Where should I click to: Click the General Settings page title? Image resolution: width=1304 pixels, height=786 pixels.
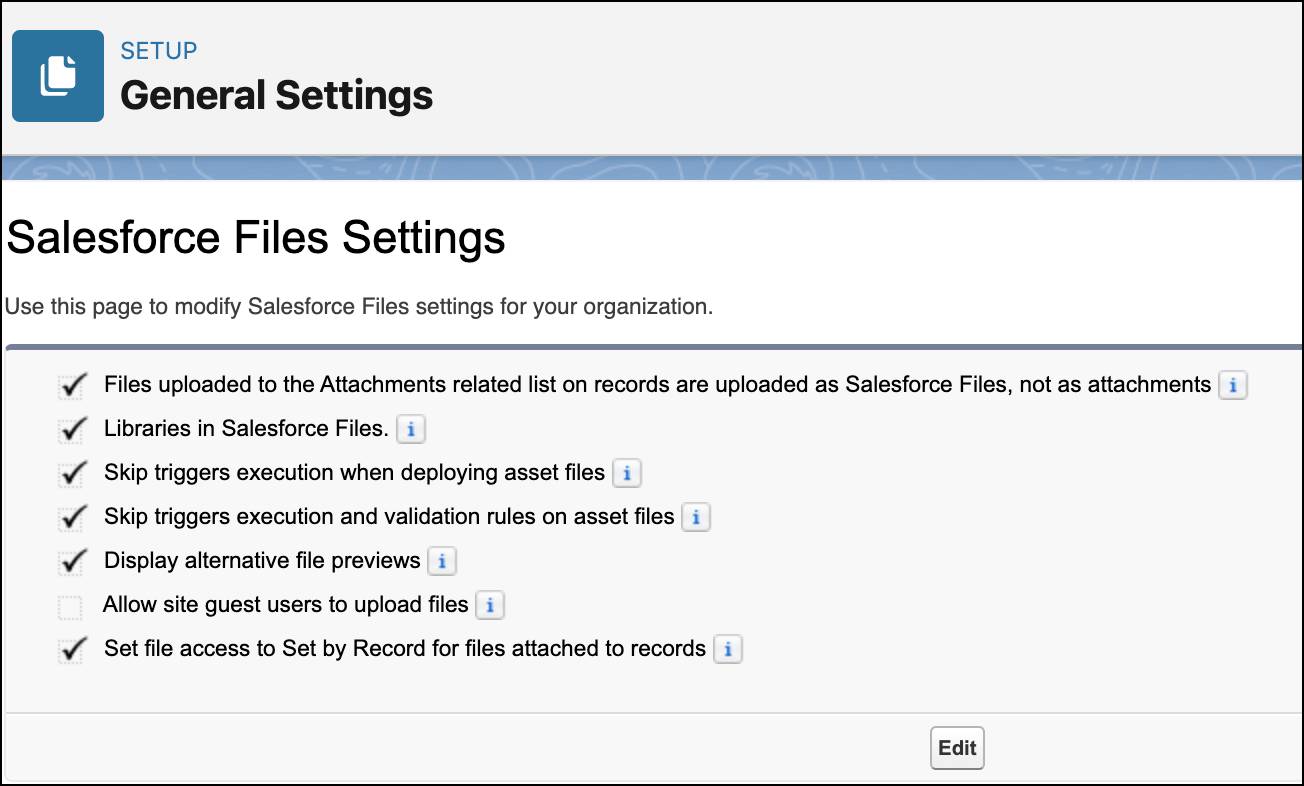[277, 95]
